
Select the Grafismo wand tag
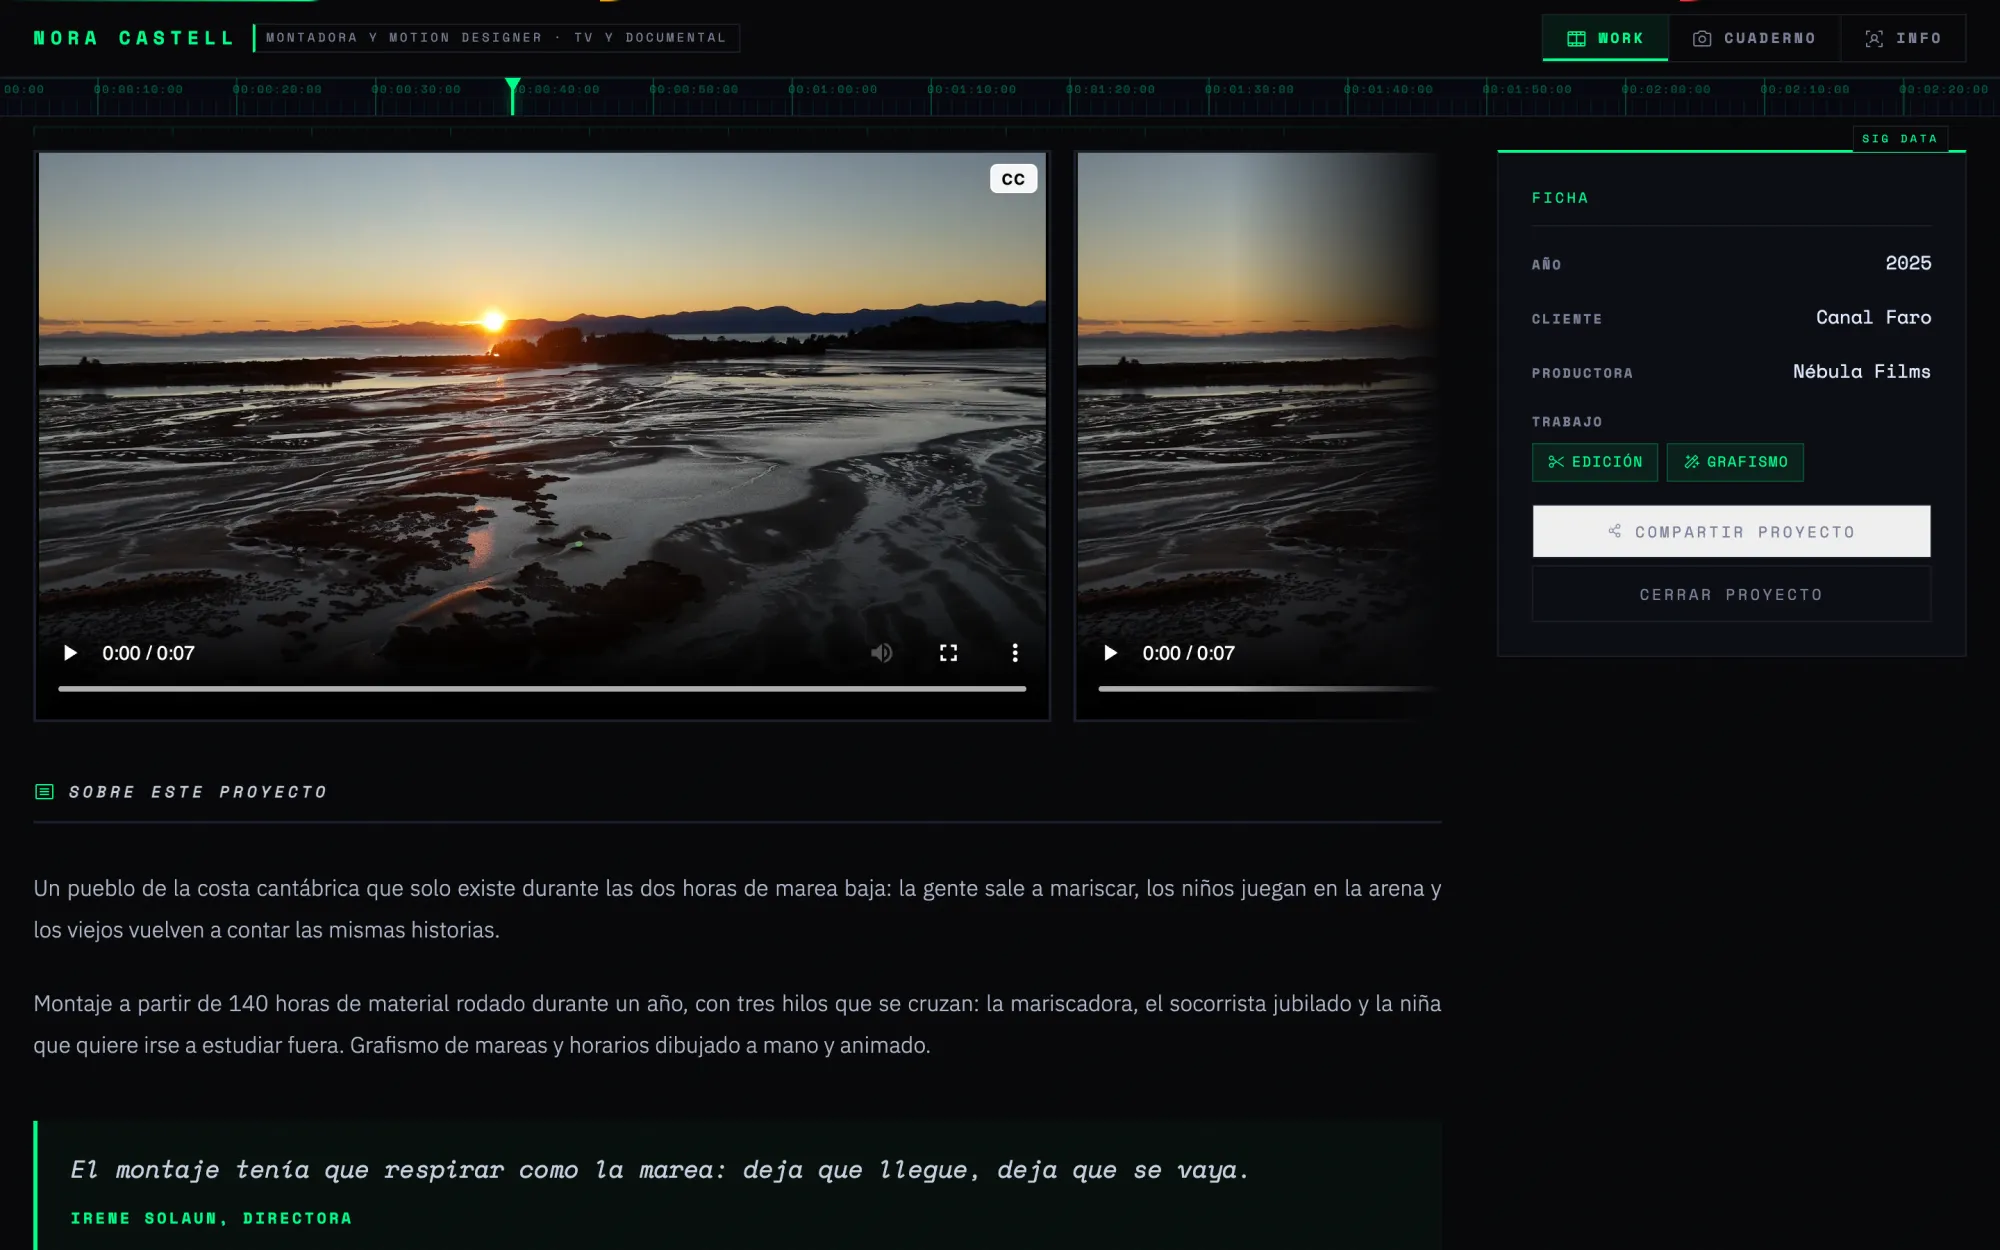pos(1735,462)
